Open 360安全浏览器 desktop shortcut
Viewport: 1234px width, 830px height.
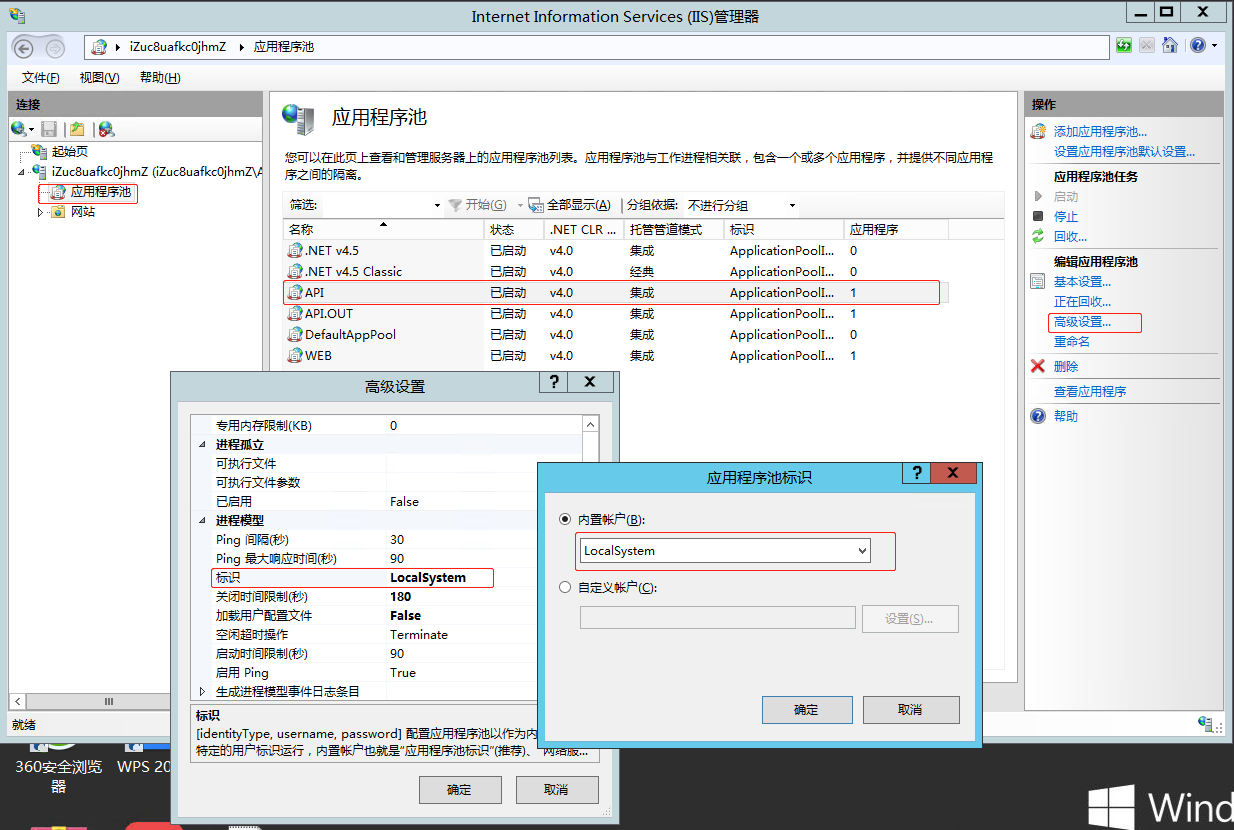coord(58,767)
